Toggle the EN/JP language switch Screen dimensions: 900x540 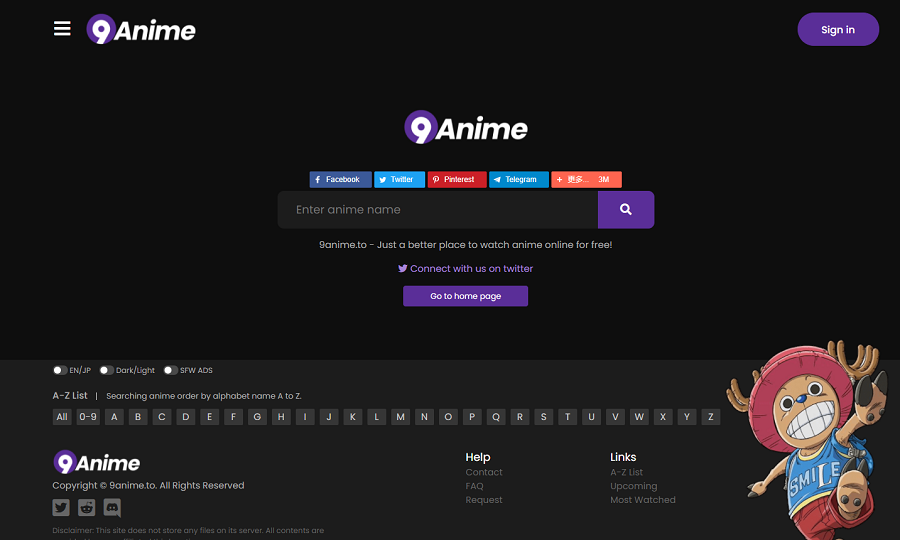[60, 370]
